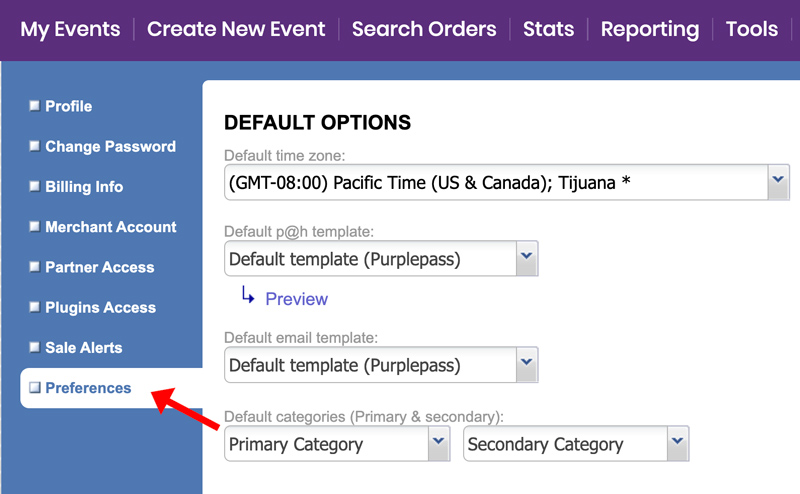Open the Default p@h template dropdown
The width and height of the screenshot is (800, 494).
point(381,259)
